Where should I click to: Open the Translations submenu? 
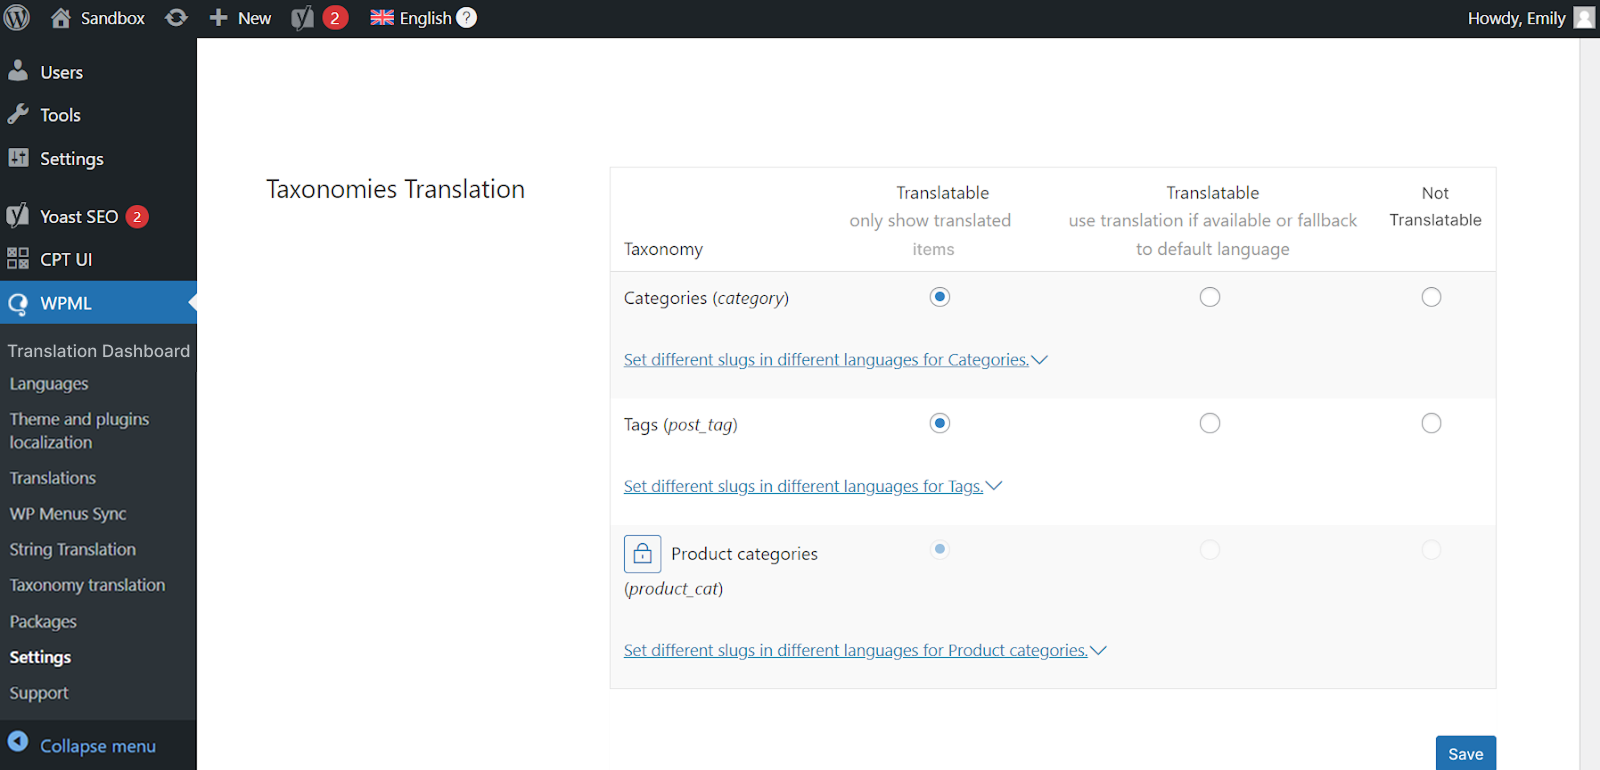point(53,478)
